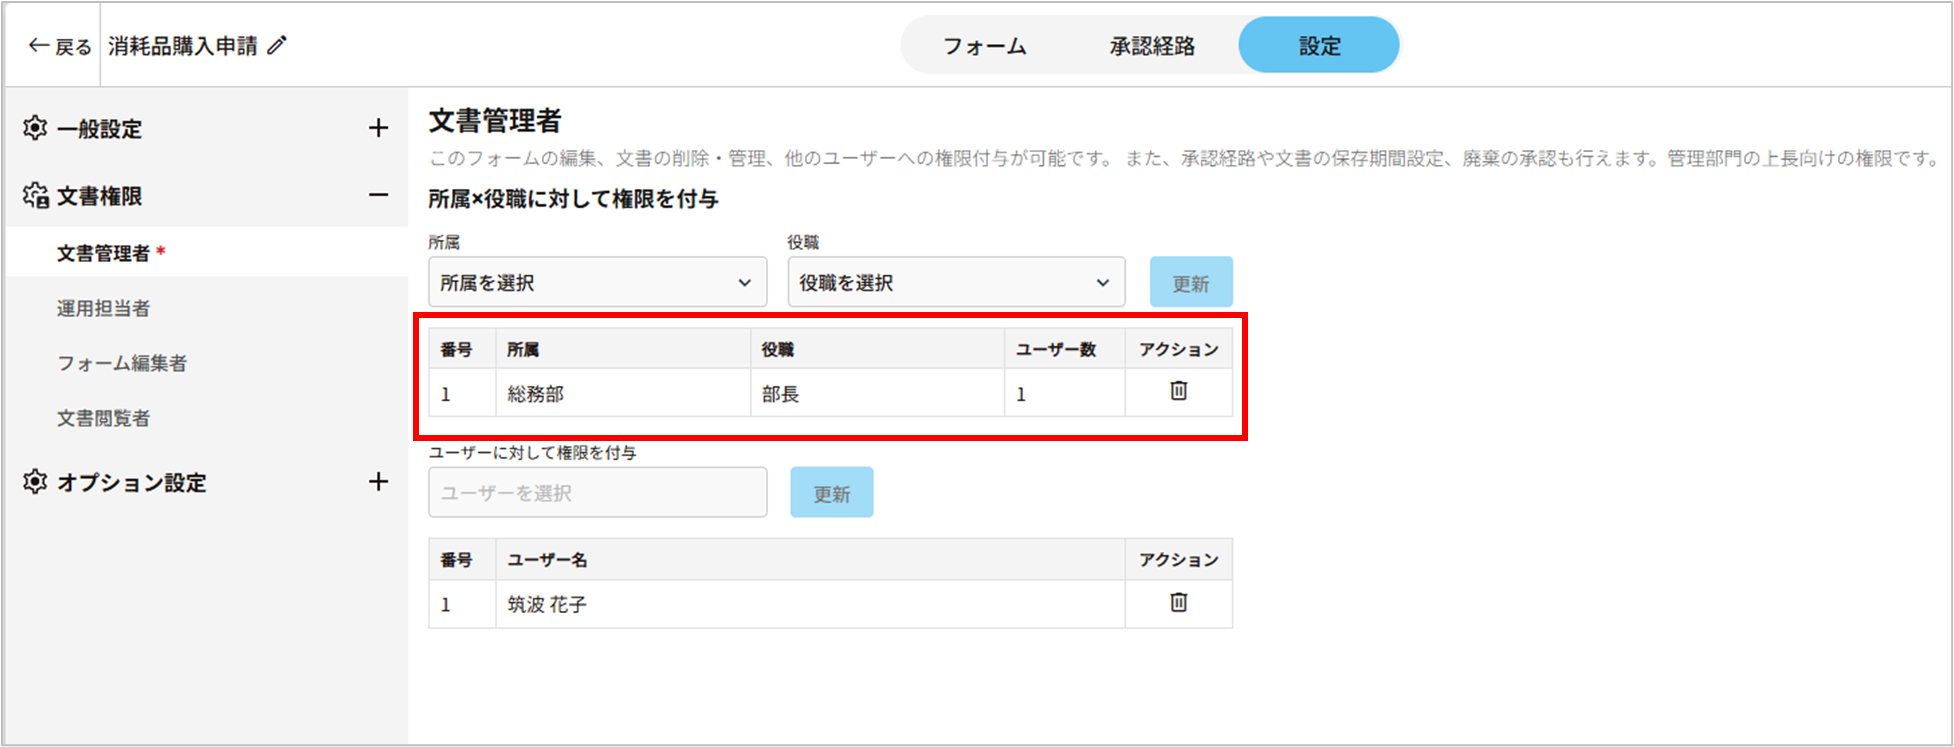The height and width of the screenshot is (747, 1954).
Task: Click 更新 button next to user field
Action: pyautogui.click(x=831, y=493)
